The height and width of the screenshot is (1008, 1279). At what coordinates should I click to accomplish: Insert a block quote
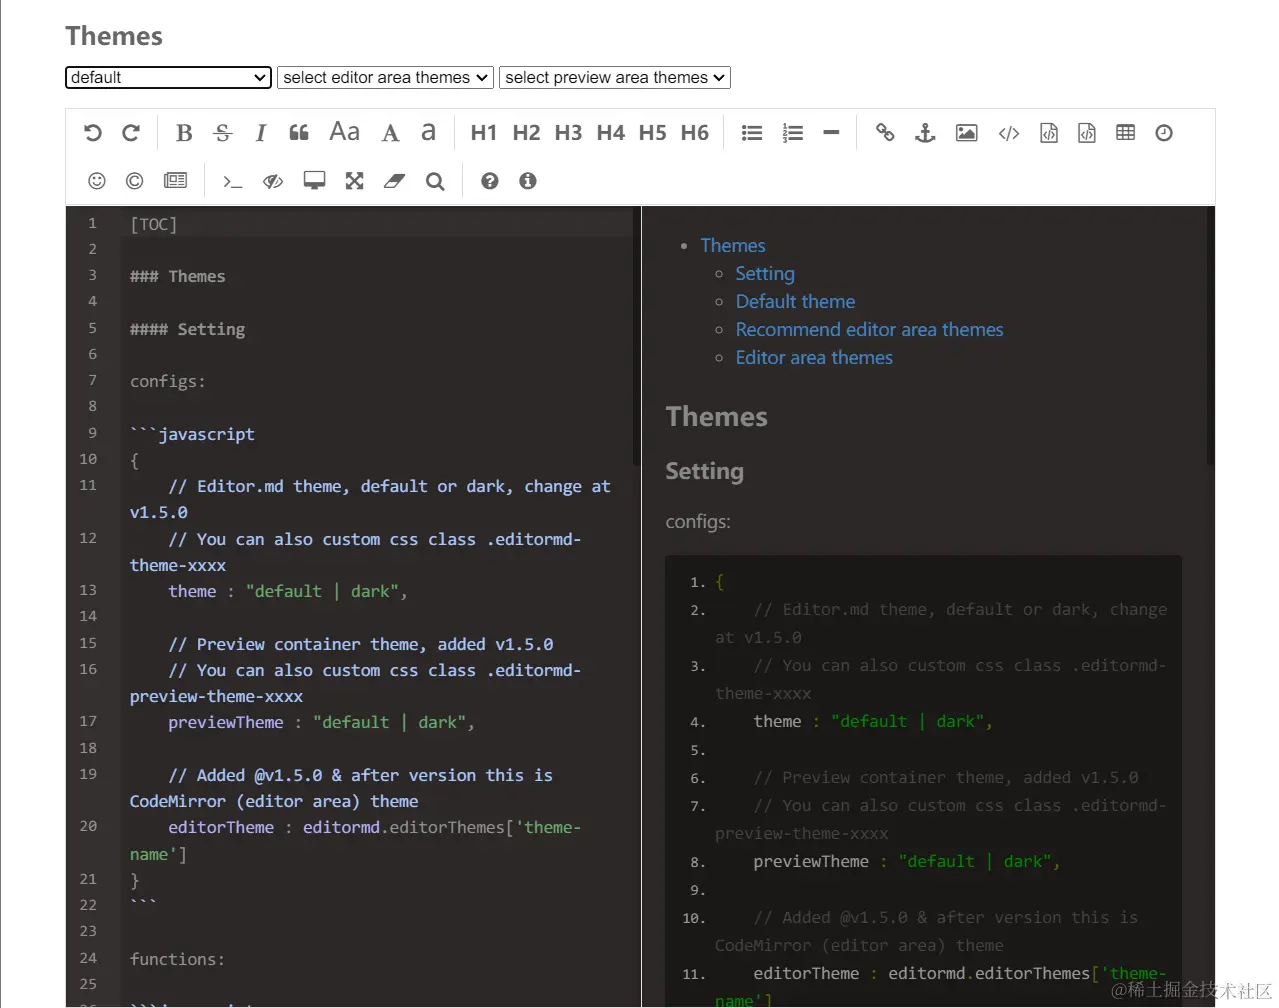point(299,133)
